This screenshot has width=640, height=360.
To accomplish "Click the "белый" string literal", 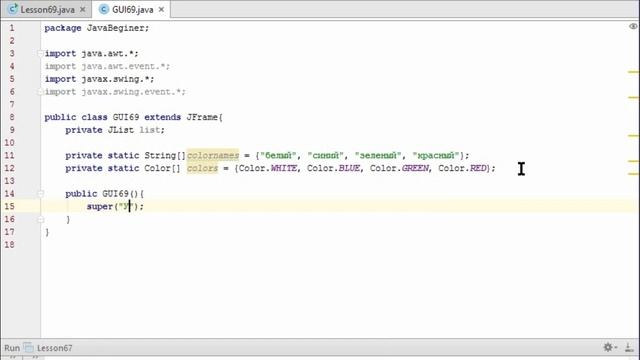I will 278,156.
